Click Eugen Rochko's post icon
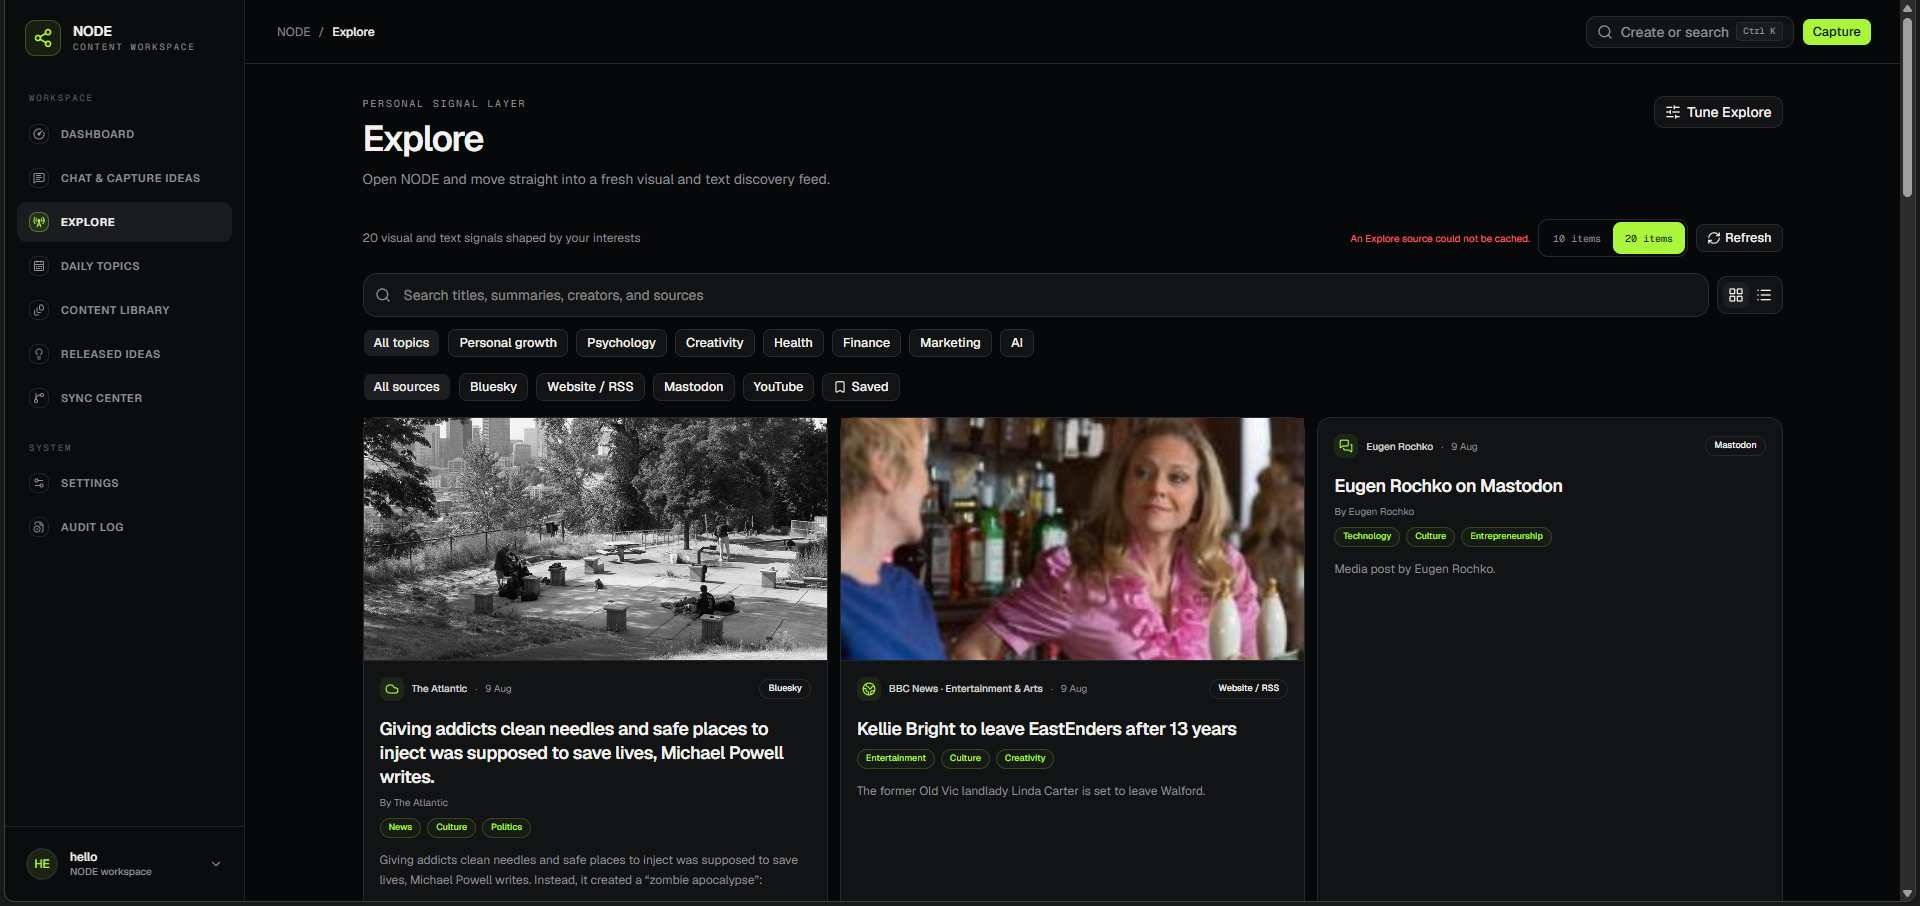Screen dimensions: 1920x906 click(x=1346, y=446)
